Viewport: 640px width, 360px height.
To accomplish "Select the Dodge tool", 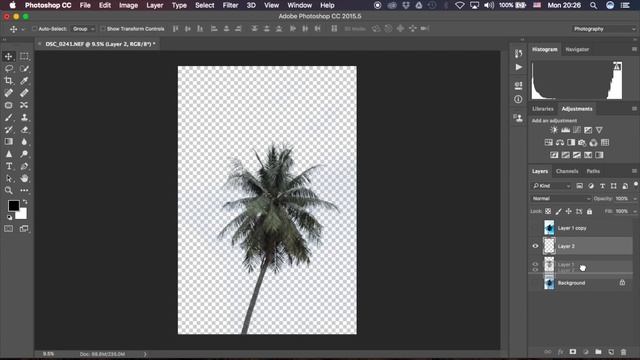I will 24,154.
